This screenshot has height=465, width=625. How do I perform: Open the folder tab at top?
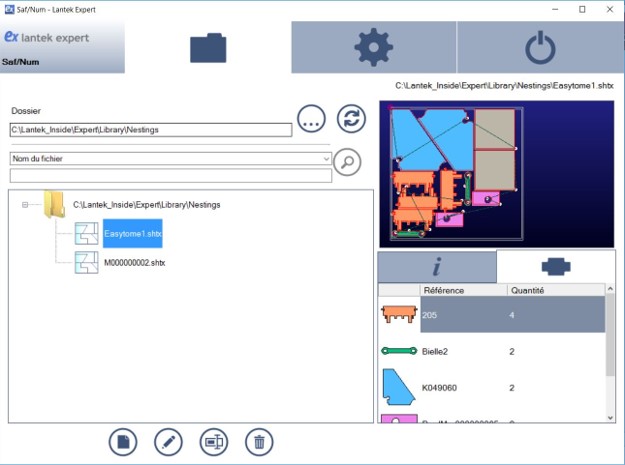(208, 47)
